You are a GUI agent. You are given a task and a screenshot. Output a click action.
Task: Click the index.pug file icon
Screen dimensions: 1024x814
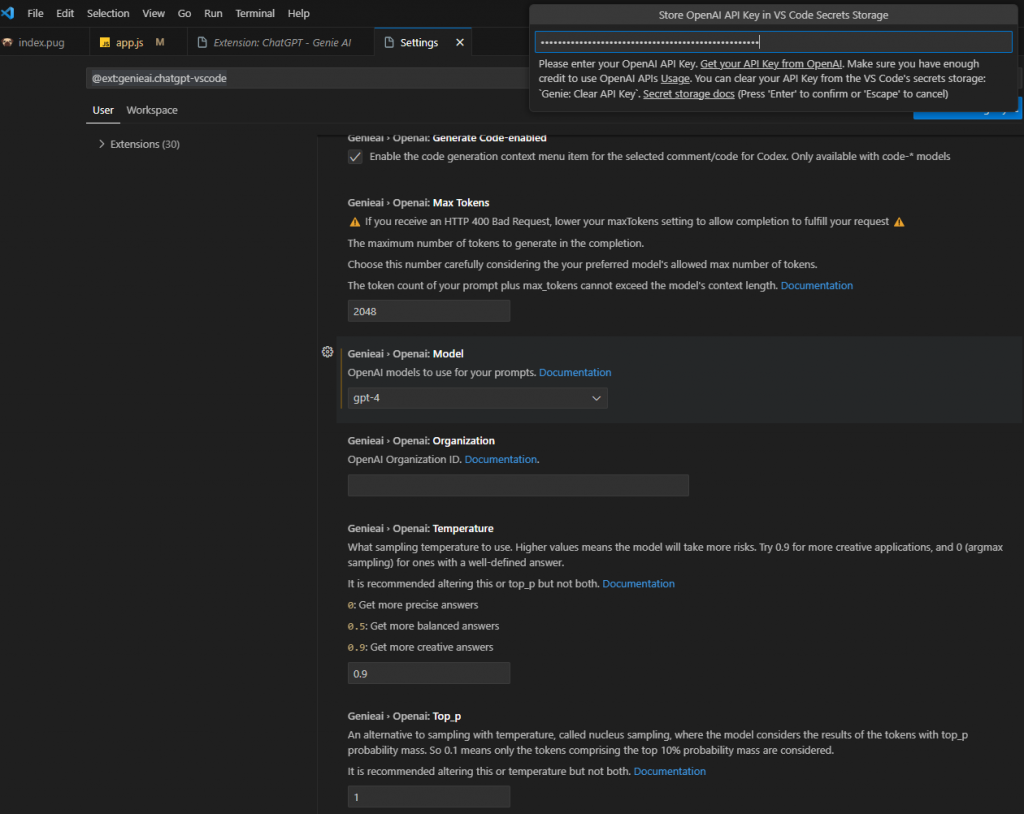coord(7,42)
